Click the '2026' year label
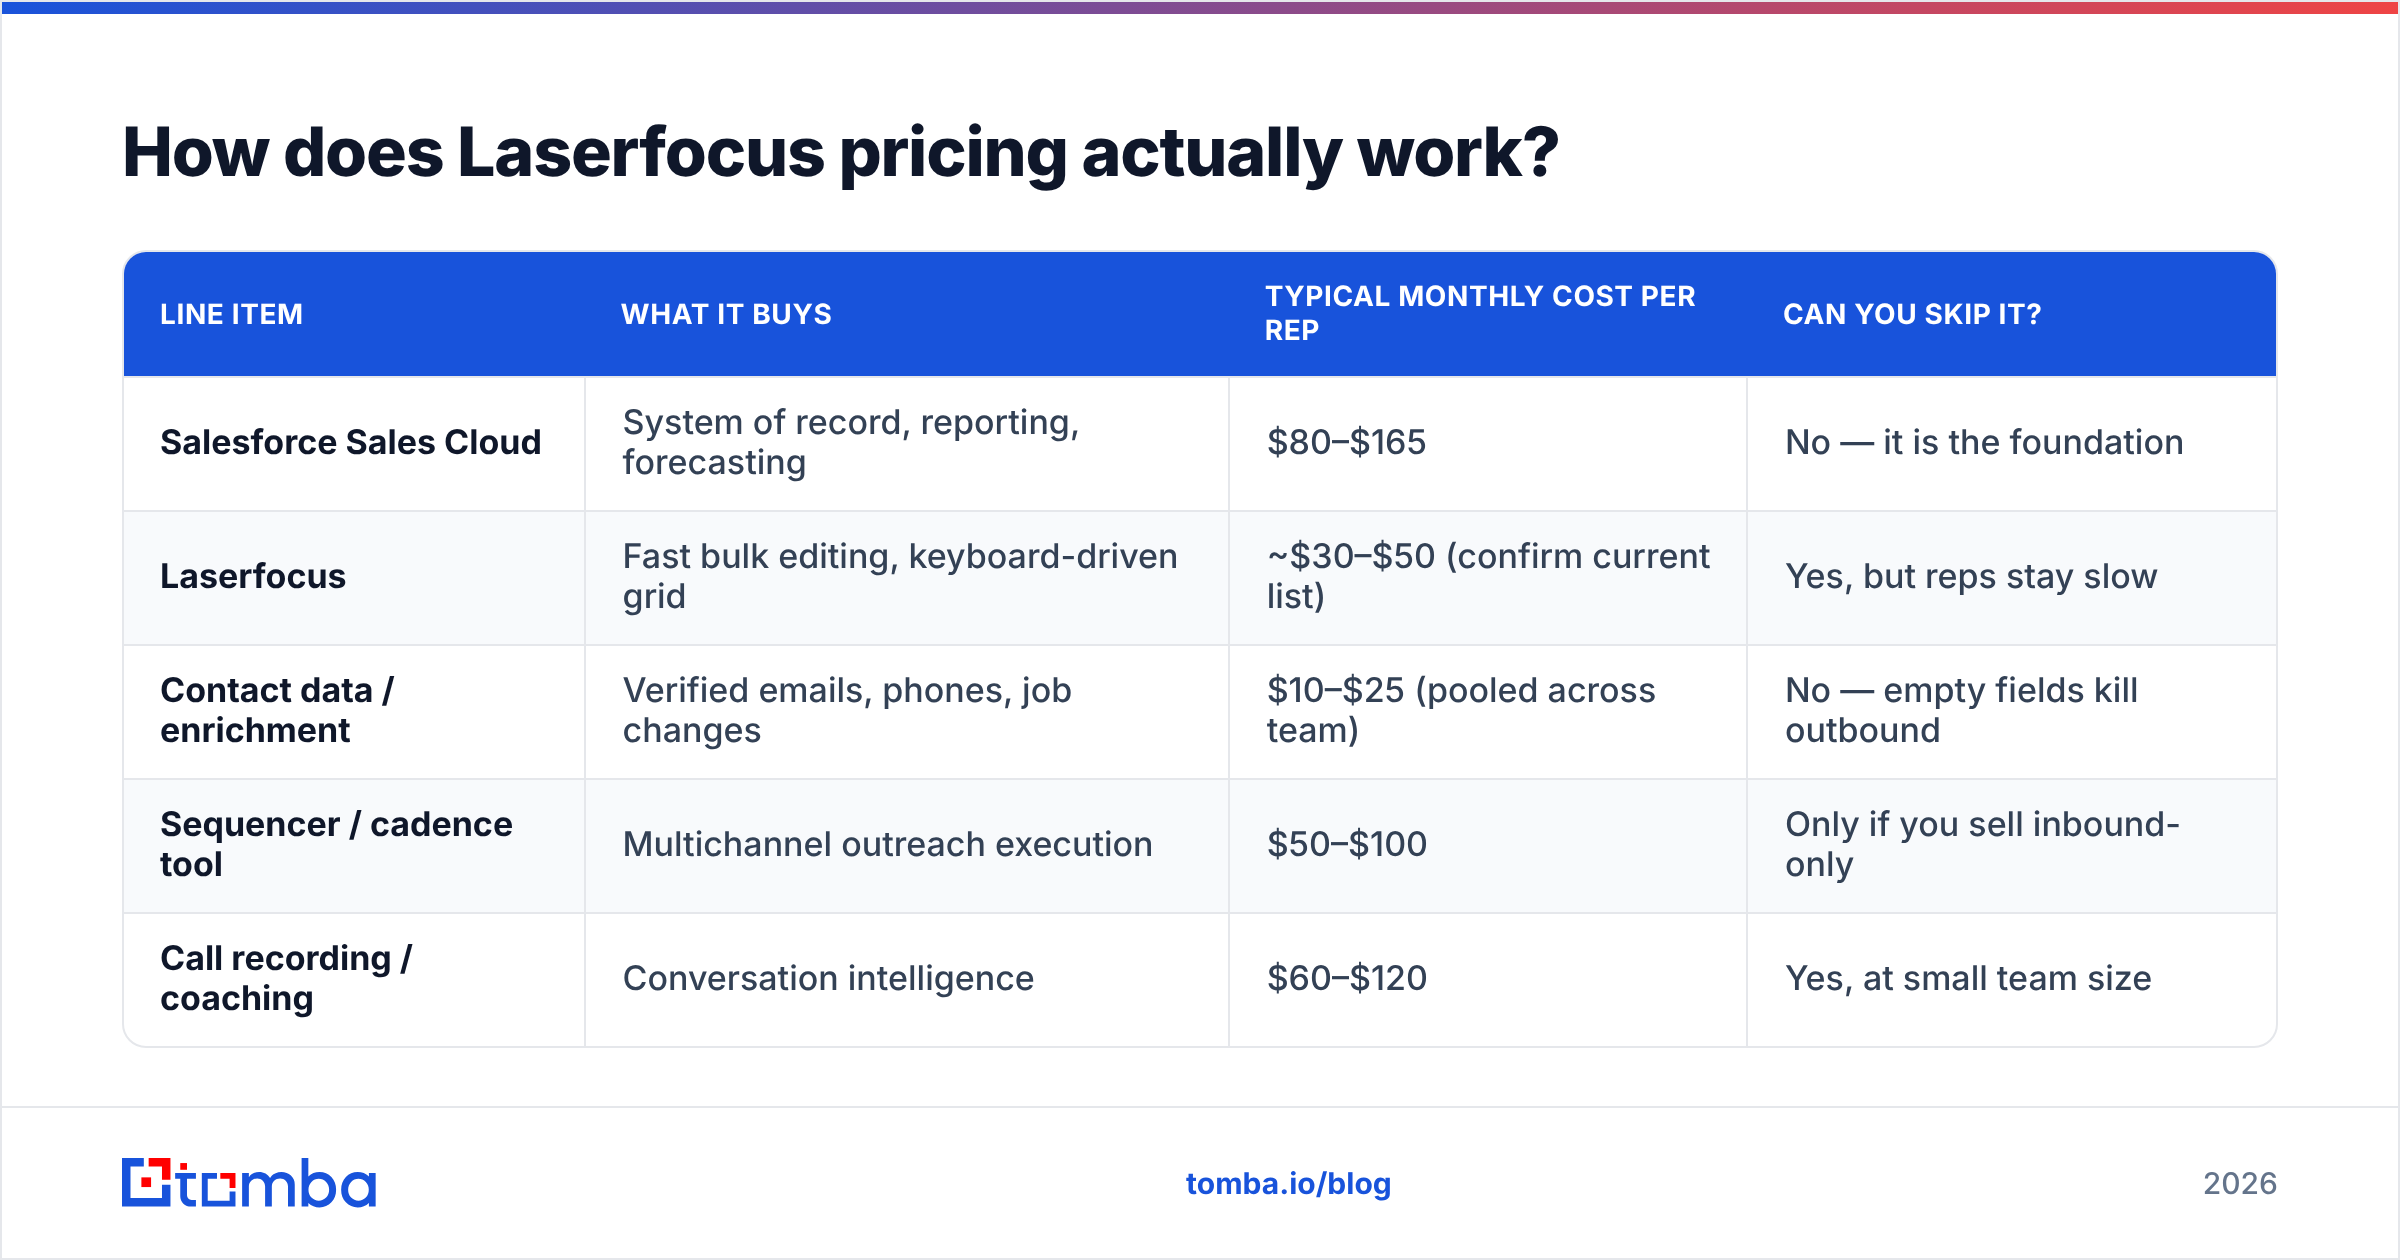Viewport: 2400px width, 1260px height. coord(2240,1184)
